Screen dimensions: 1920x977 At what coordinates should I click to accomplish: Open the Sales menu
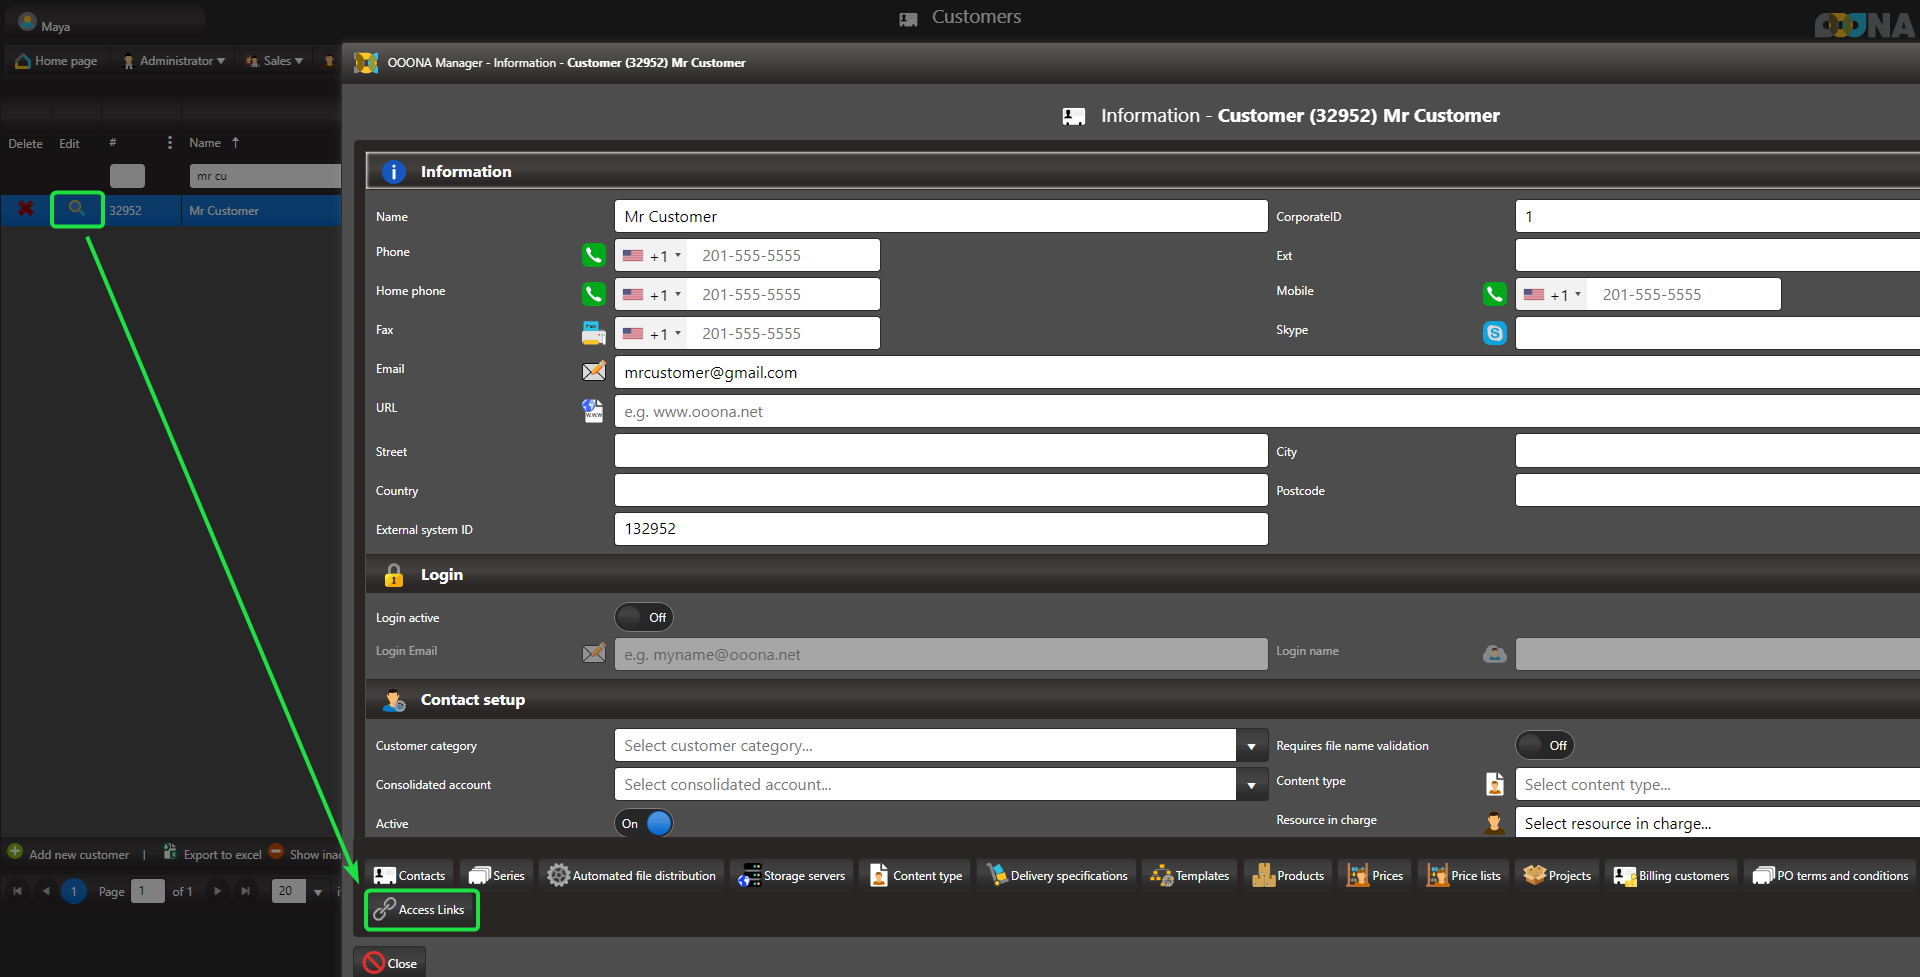coord(275,61)
